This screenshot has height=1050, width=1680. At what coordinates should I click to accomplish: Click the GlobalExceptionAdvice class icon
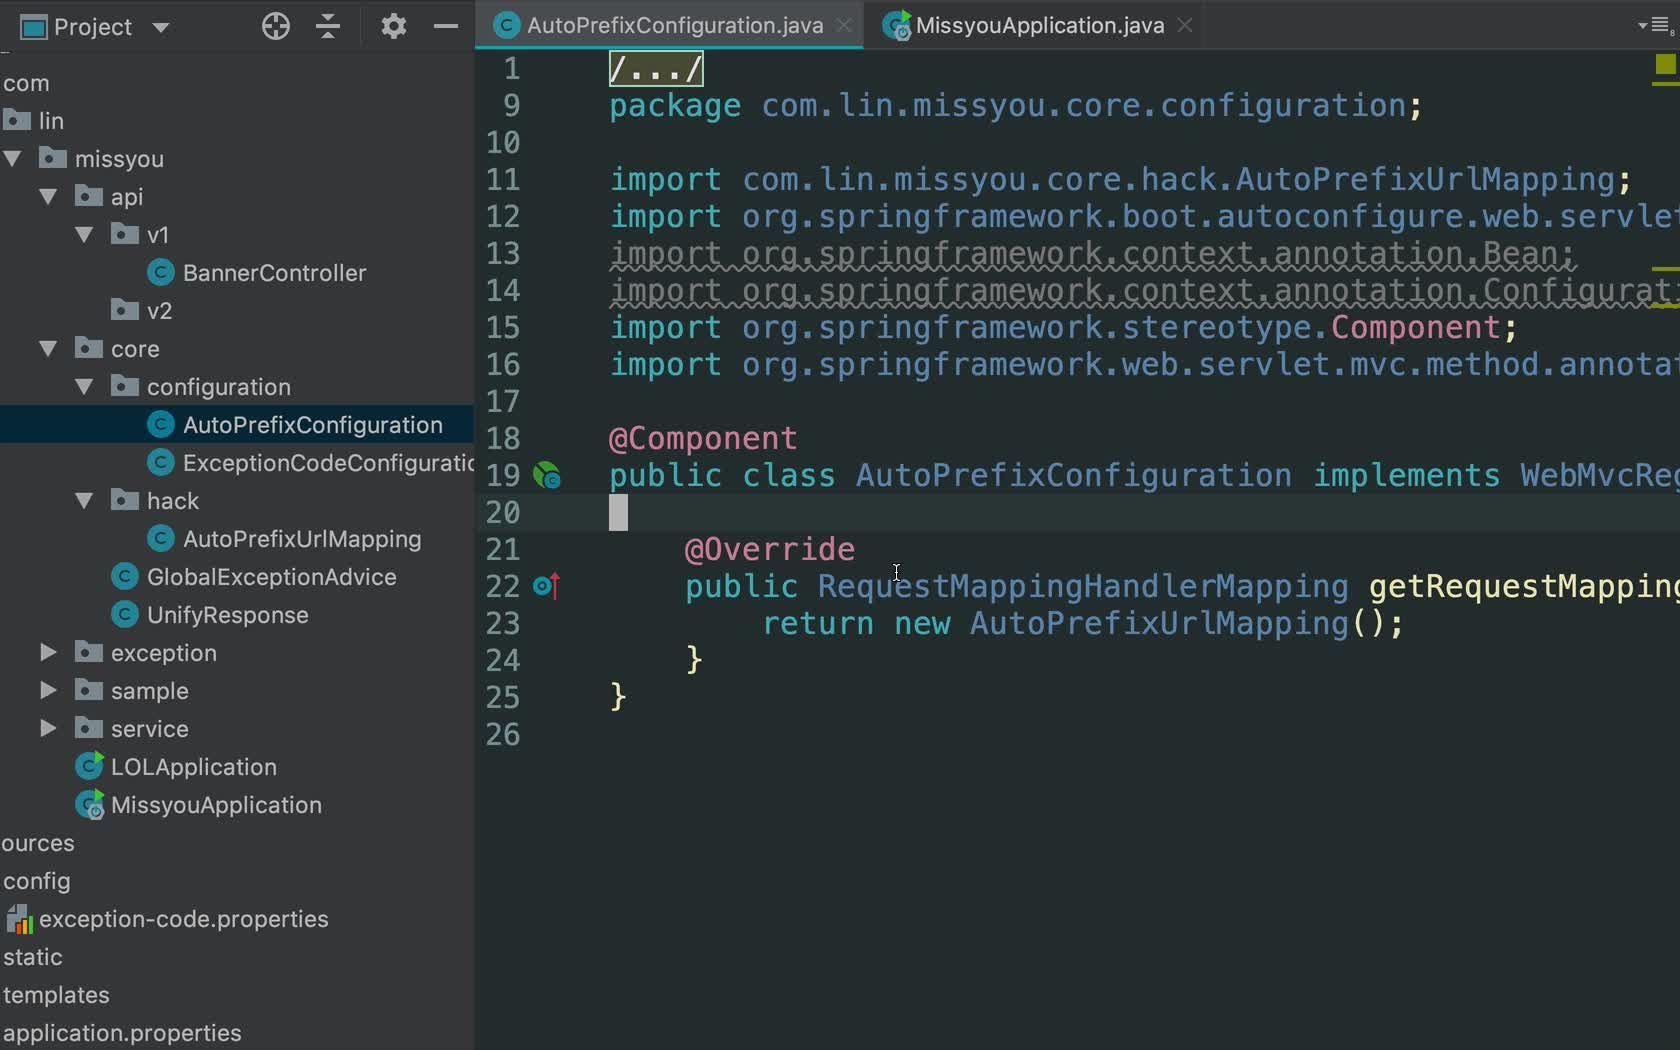(124, 577)
